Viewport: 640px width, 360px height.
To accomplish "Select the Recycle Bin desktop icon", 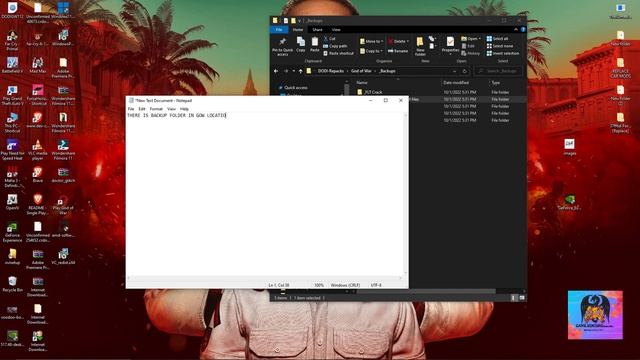I will point(12,284).
